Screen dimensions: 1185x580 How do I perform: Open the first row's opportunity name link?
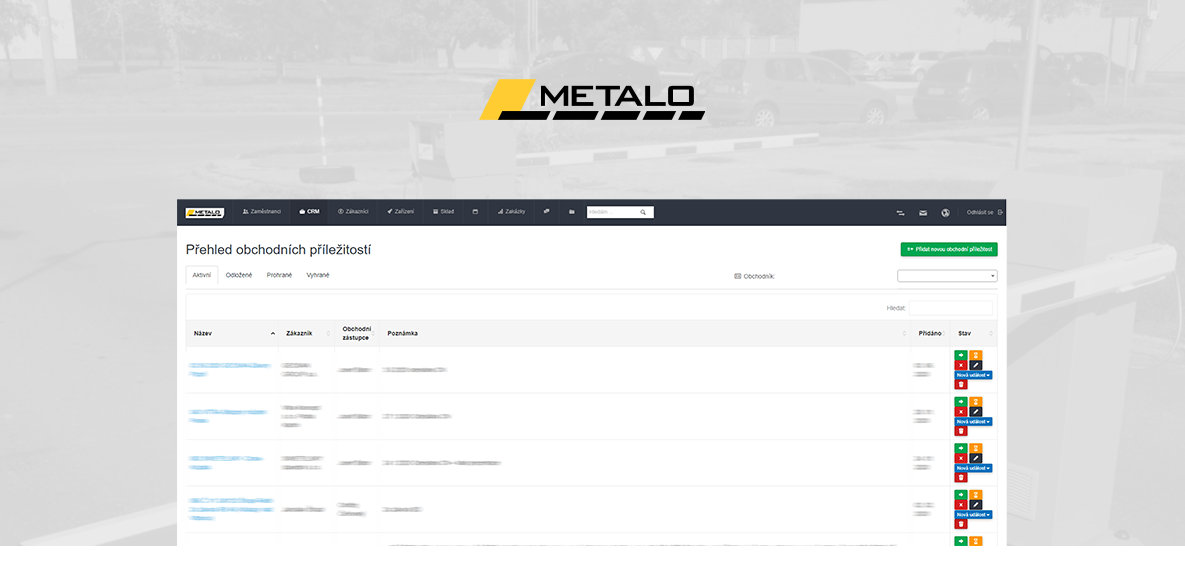[x=229, y=369]
